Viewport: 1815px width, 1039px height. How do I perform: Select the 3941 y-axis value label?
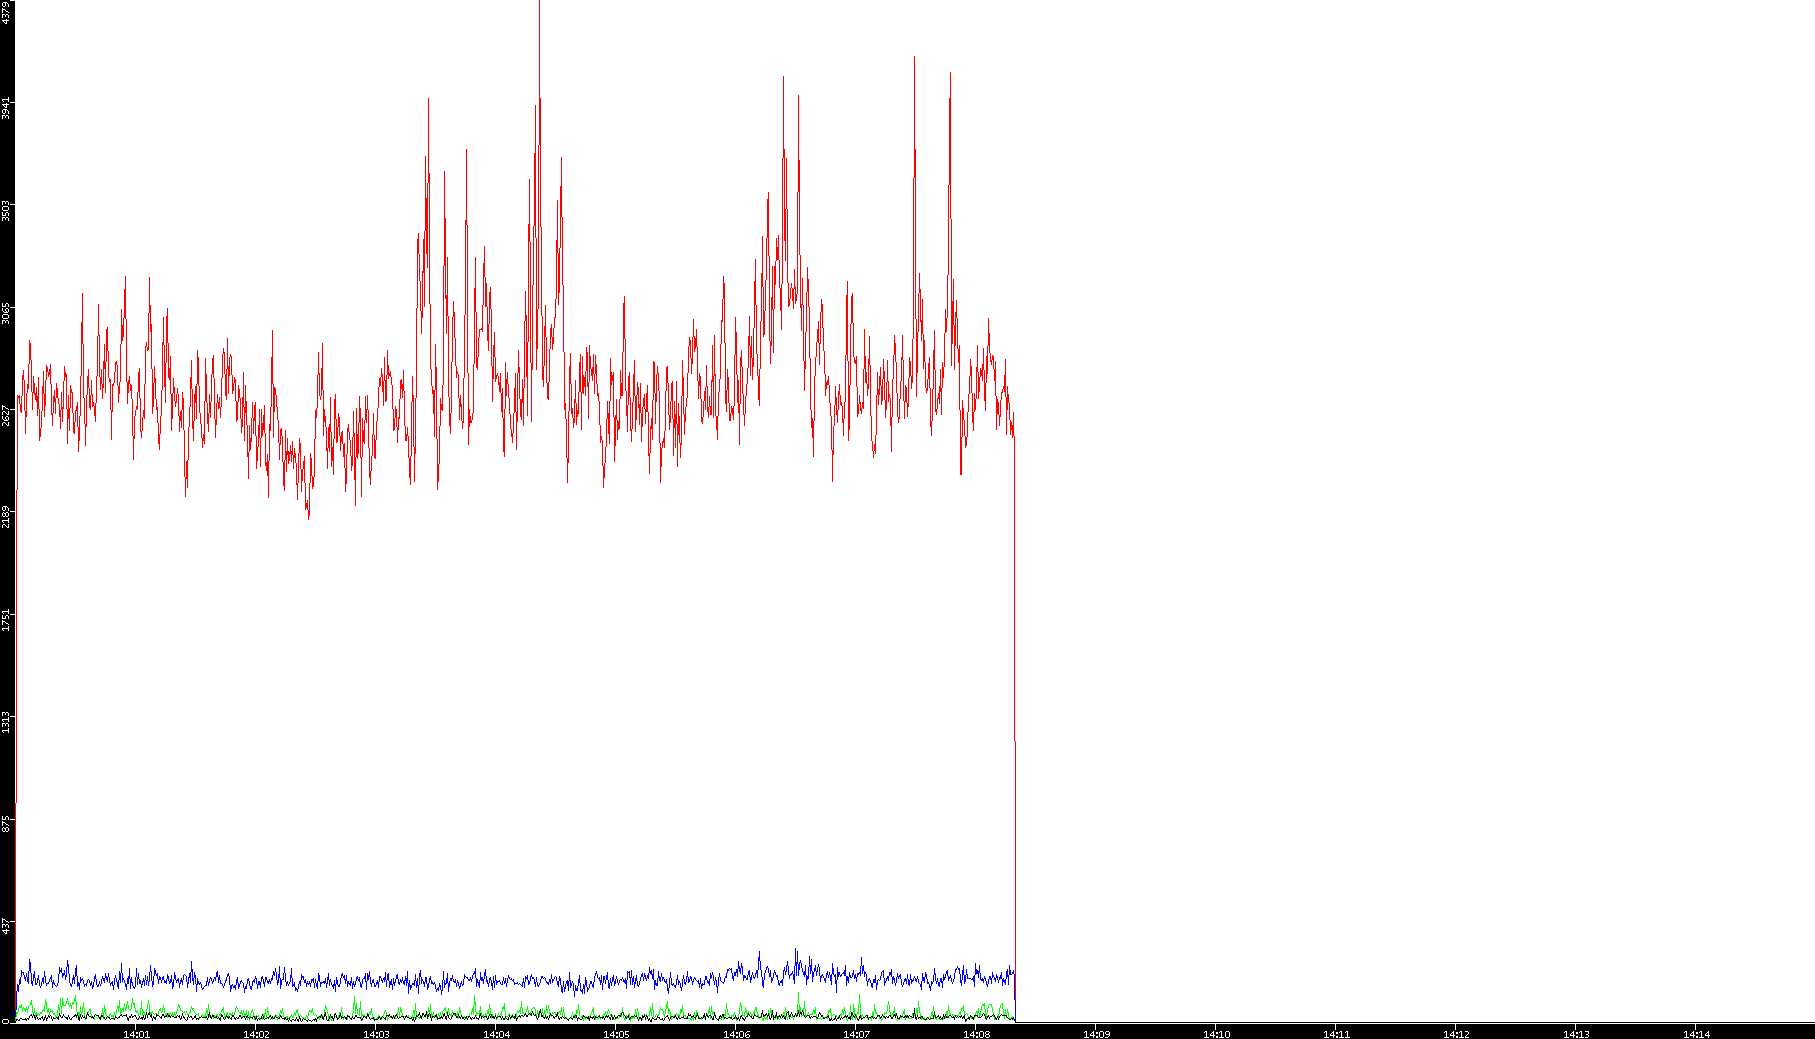[7, 108]
